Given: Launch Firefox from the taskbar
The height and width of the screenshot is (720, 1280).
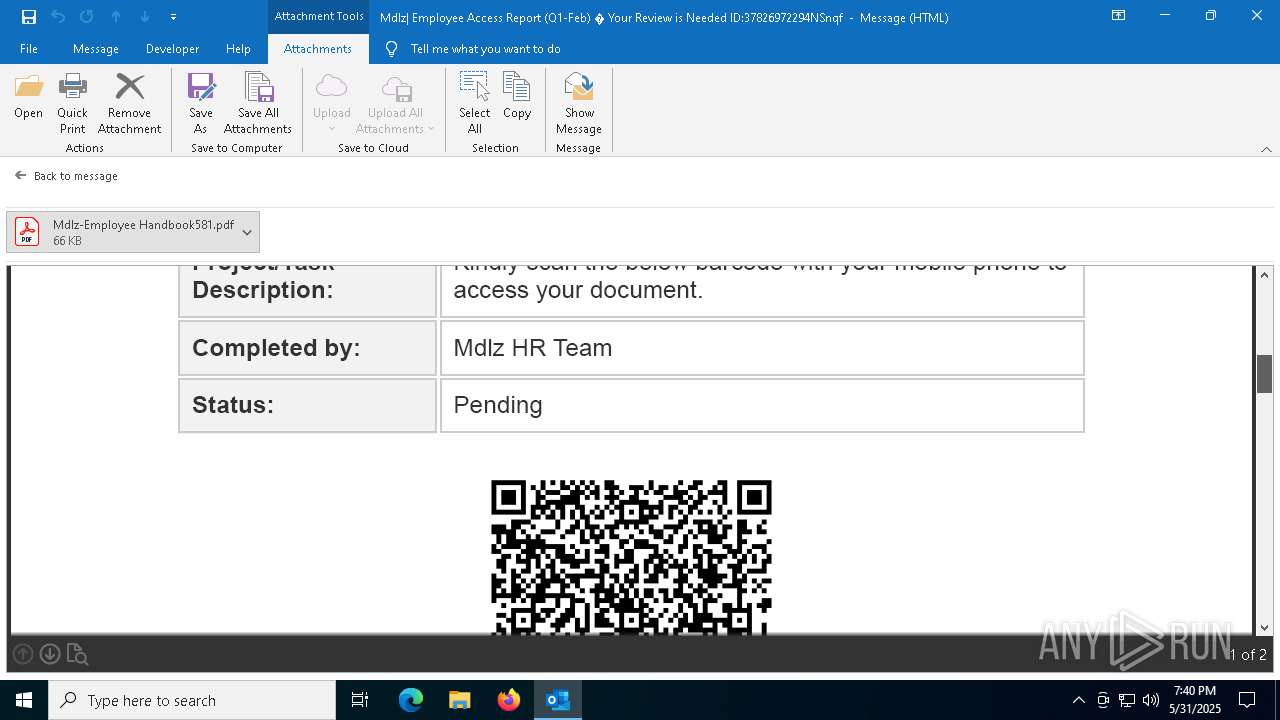Looking at the screenshot, I should (x=508, y=700).
